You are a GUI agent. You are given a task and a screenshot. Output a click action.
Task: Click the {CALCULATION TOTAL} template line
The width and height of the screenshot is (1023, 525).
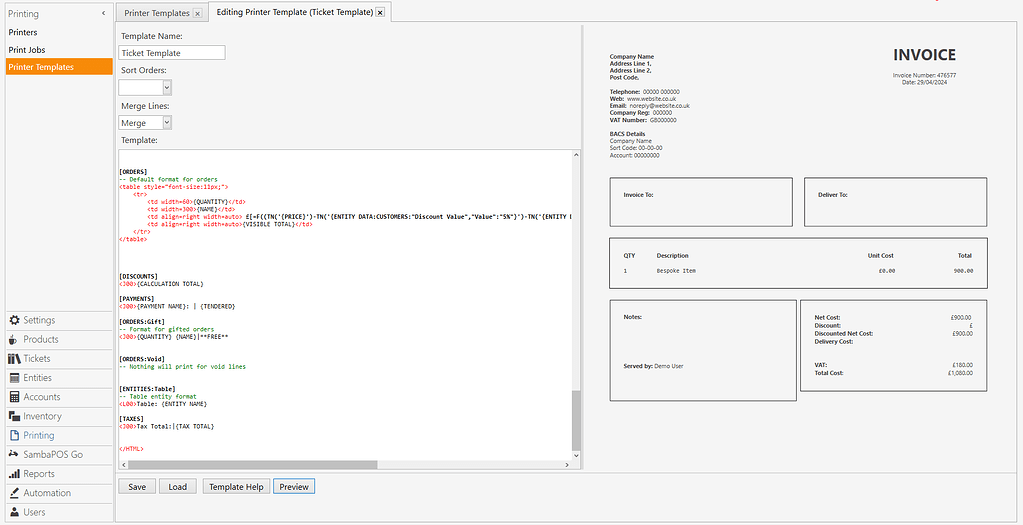162,284
